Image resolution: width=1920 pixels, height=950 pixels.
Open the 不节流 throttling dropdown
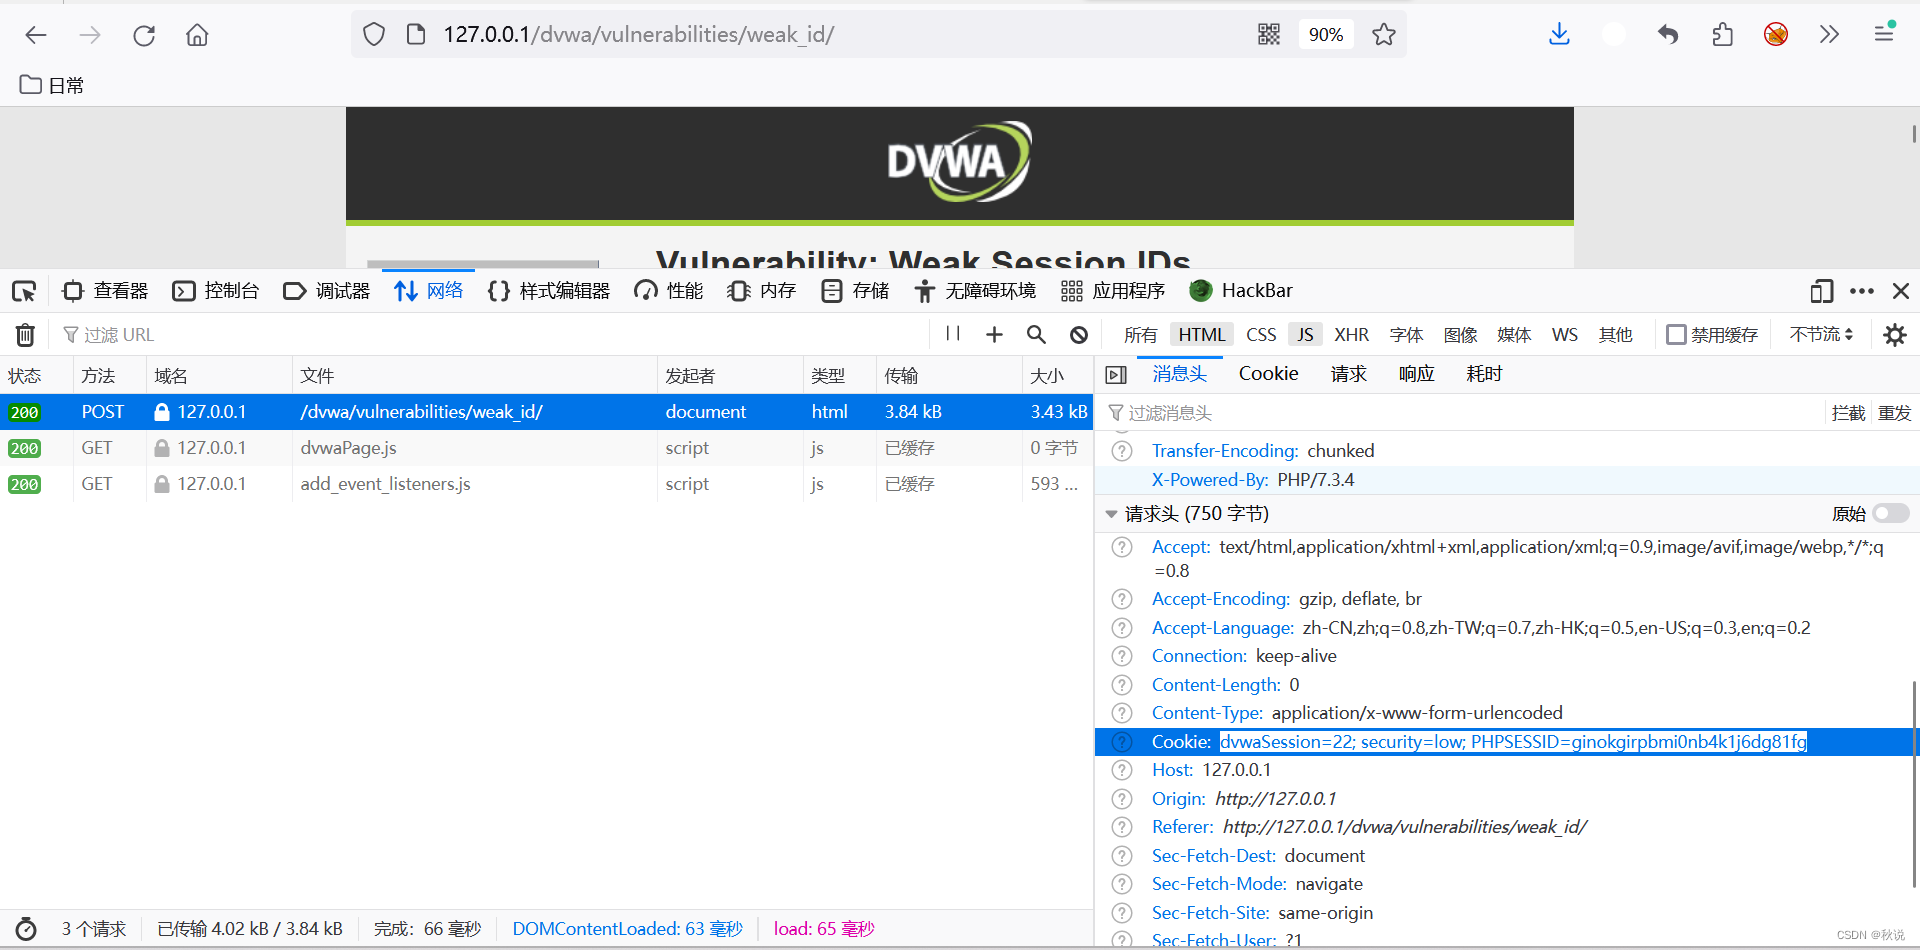point(1821,334)
